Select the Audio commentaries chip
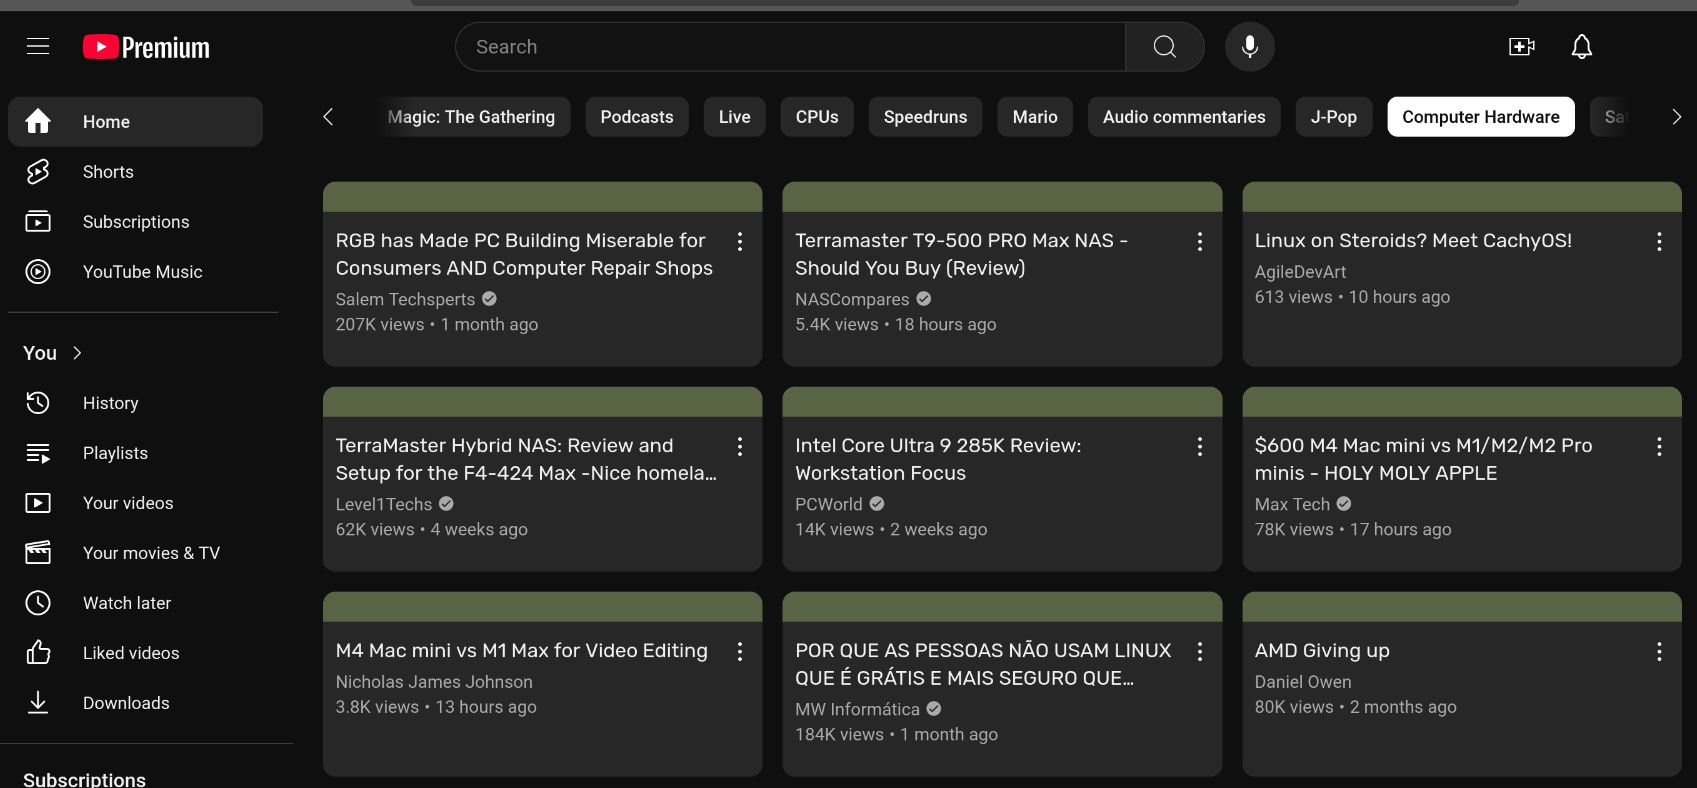This screenshot has width=1697, height=788. [1184, 117]
